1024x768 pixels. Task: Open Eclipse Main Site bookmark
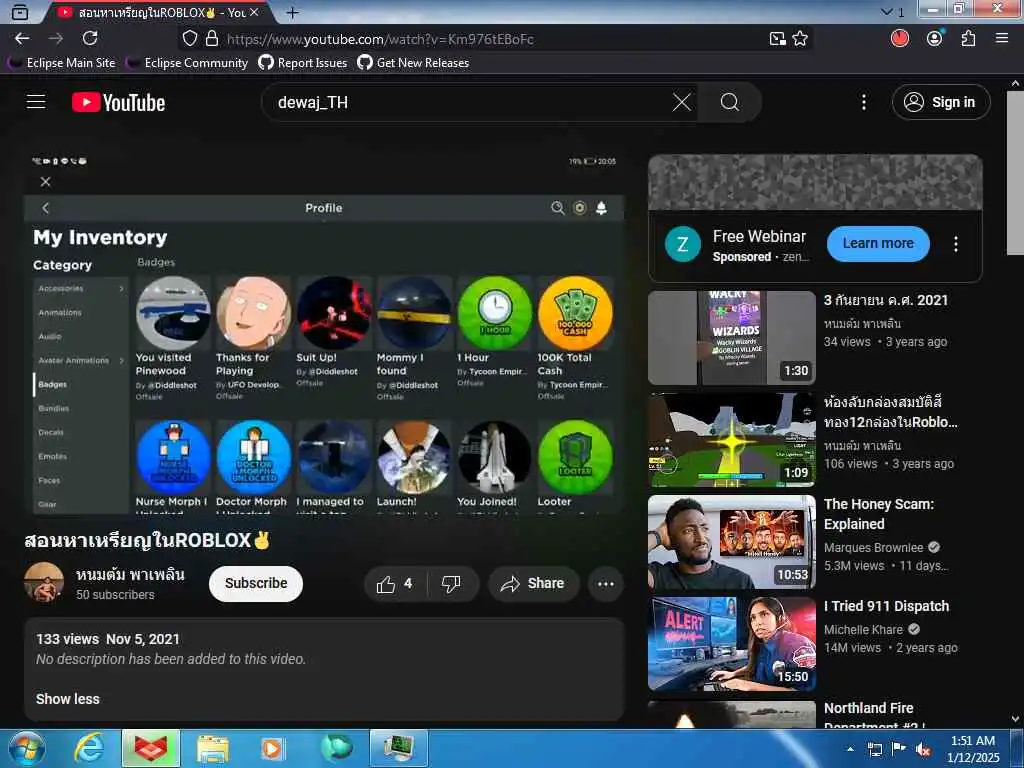61,63
